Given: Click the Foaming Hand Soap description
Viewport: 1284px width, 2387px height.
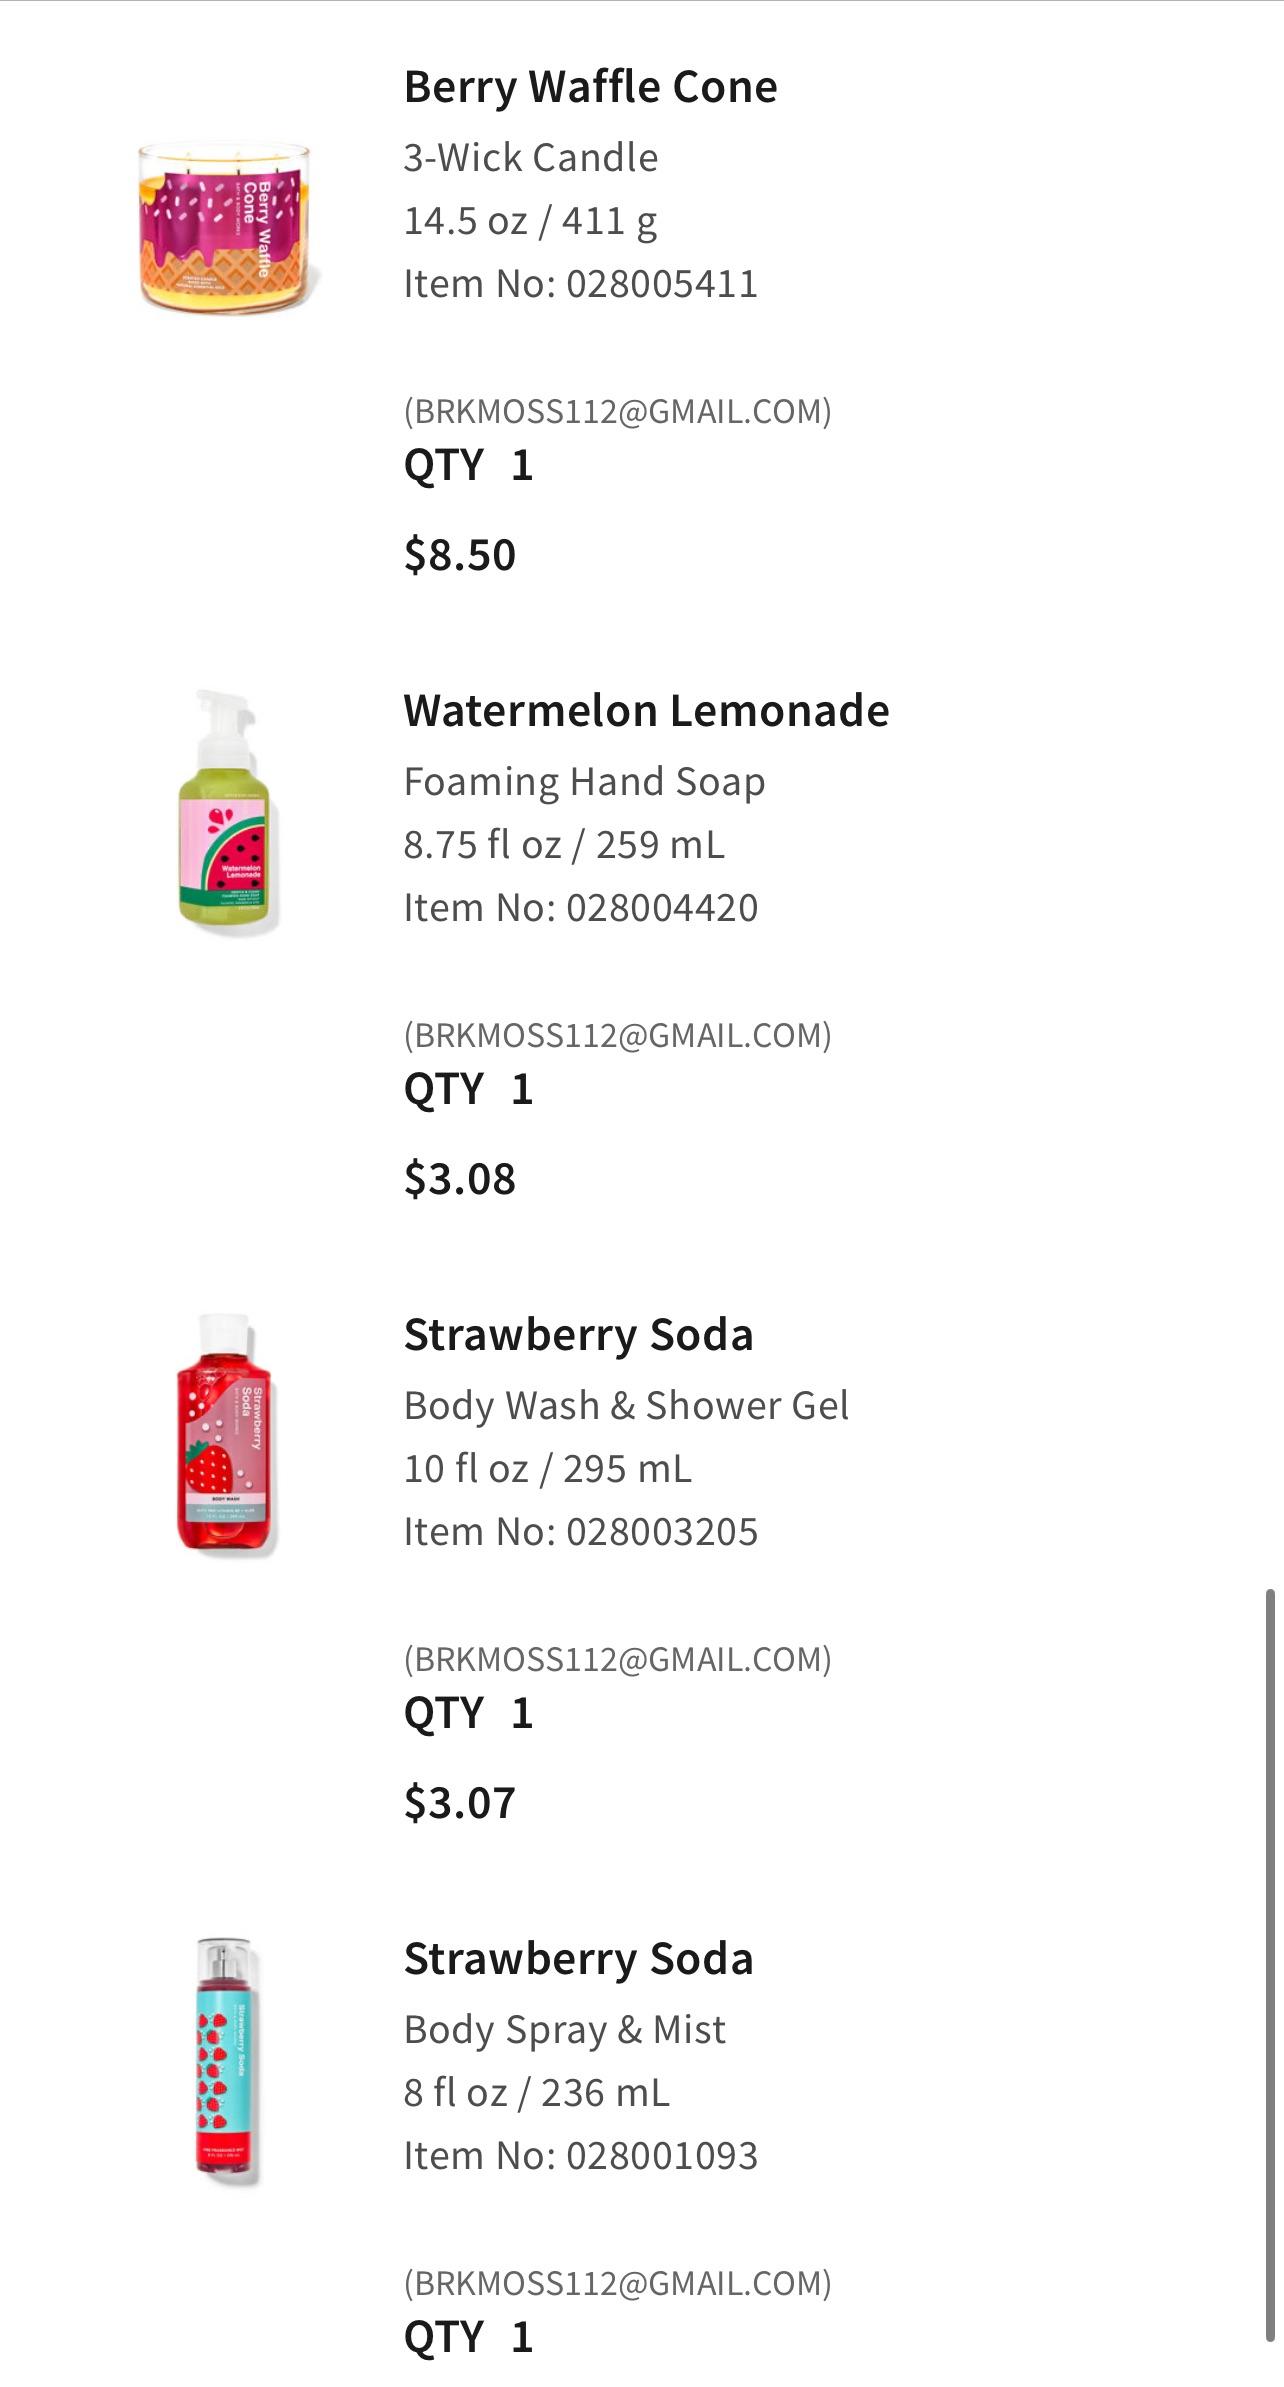Looking at the screenshot, I should pos(584,782).
